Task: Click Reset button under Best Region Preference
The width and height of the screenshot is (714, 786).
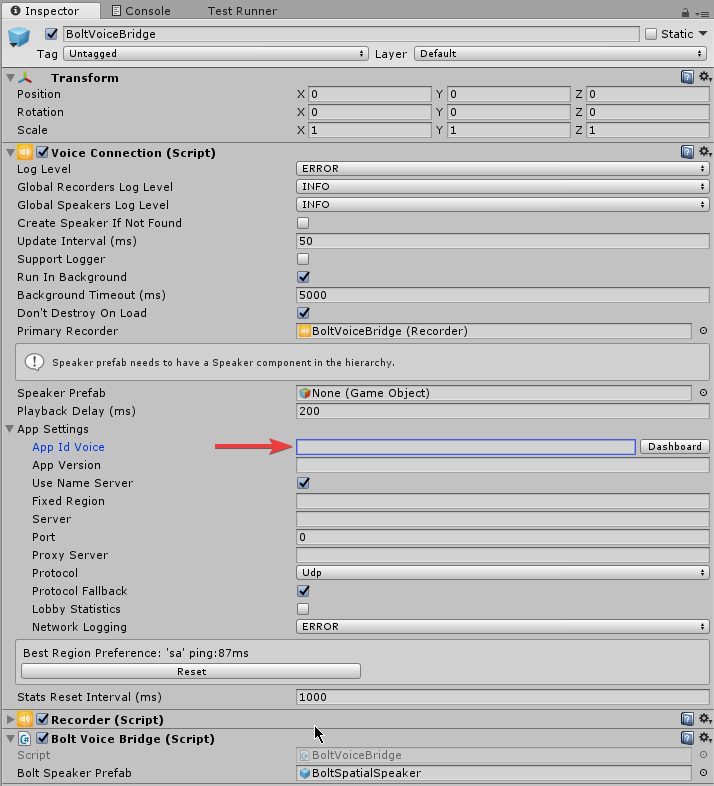Action: click(x=191, y=671)
